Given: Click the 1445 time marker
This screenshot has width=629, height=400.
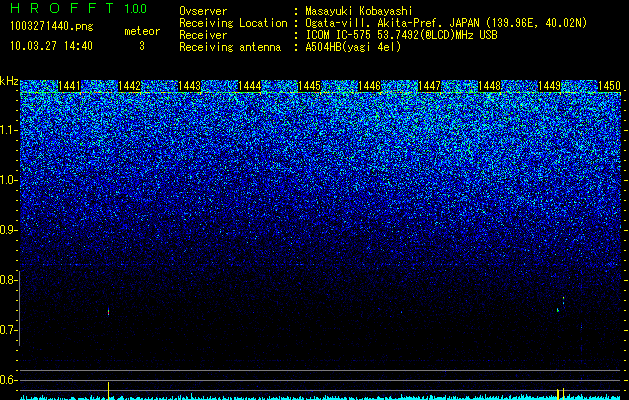Looking at the screenshot, I should pyautogui.click(x=309, y=86).
